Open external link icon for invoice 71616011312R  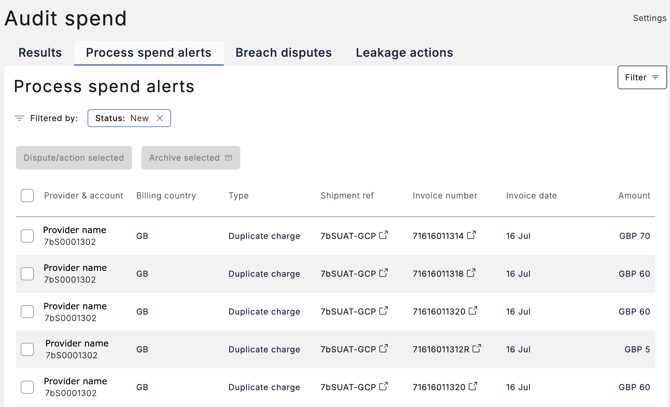[x=477, y=349]
